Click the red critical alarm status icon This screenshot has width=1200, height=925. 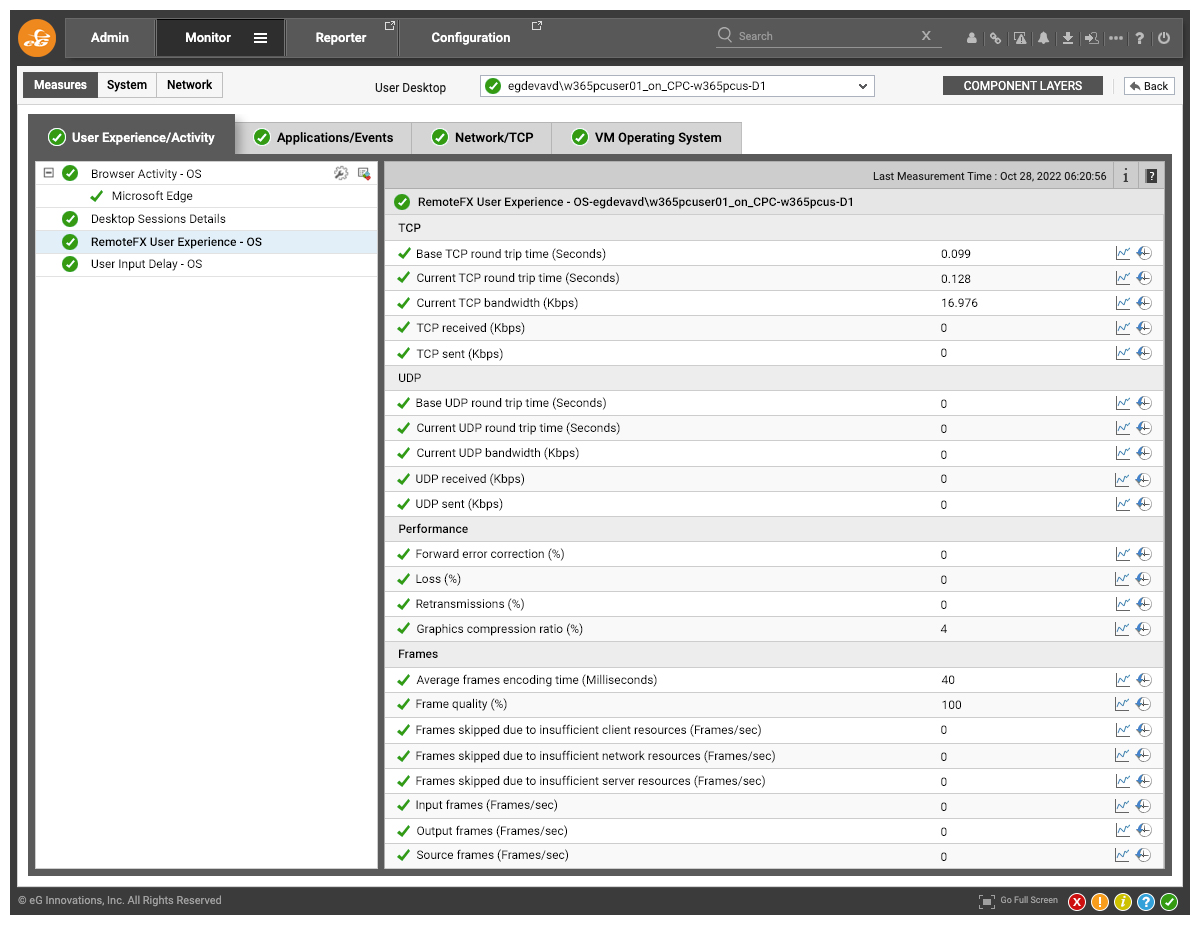pyautogui.click(x=1077, y=902)
